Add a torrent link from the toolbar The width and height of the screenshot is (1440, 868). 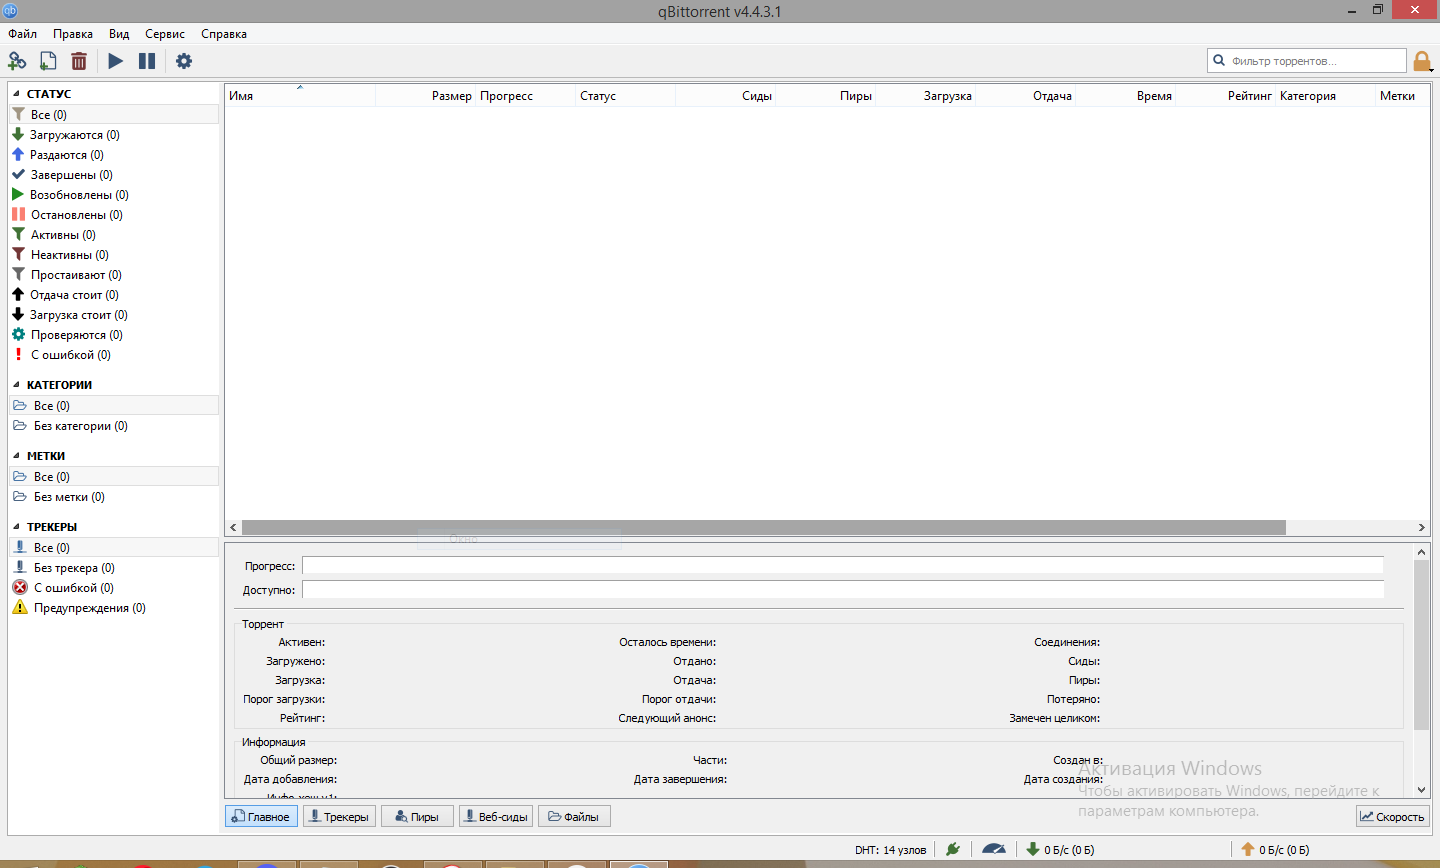tap(17, 61)
